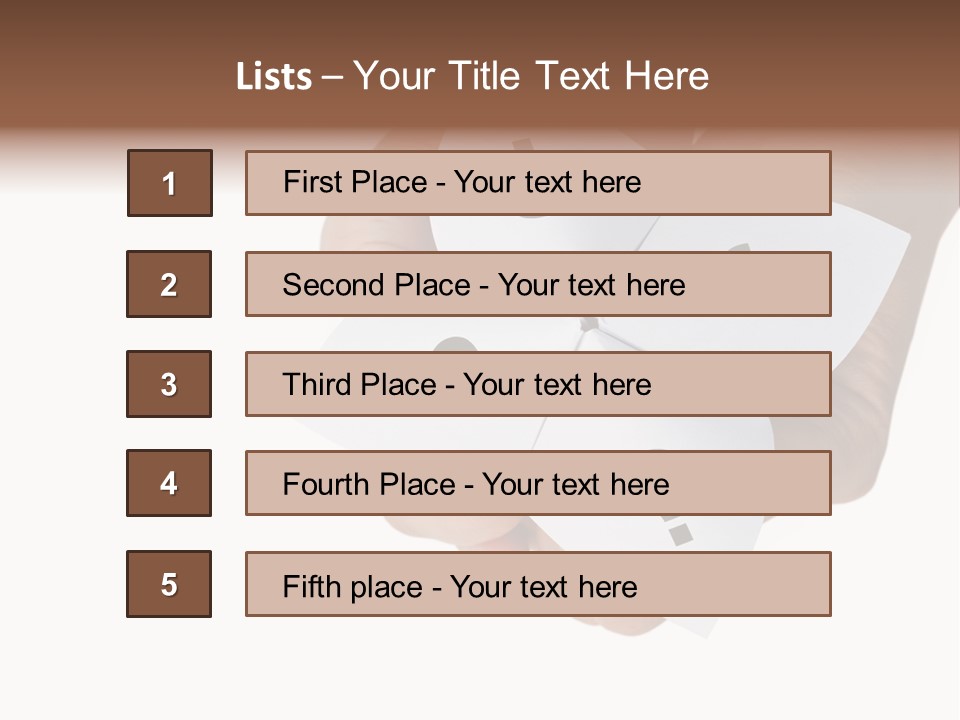Place cursor on the word 'Third'
The width and height of the screenshot is (960, 720).
click(319, 385)
